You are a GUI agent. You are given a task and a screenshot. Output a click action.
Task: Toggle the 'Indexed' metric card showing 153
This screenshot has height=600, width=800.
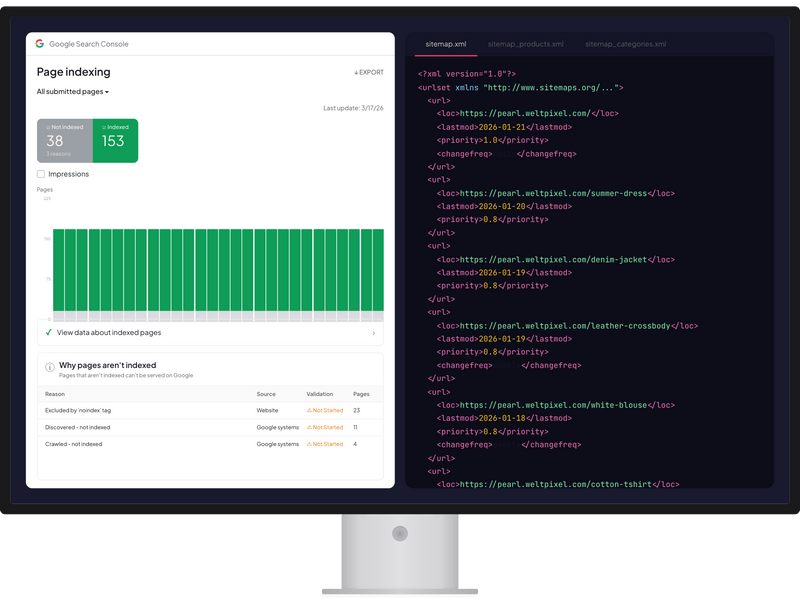coord(116,140)
